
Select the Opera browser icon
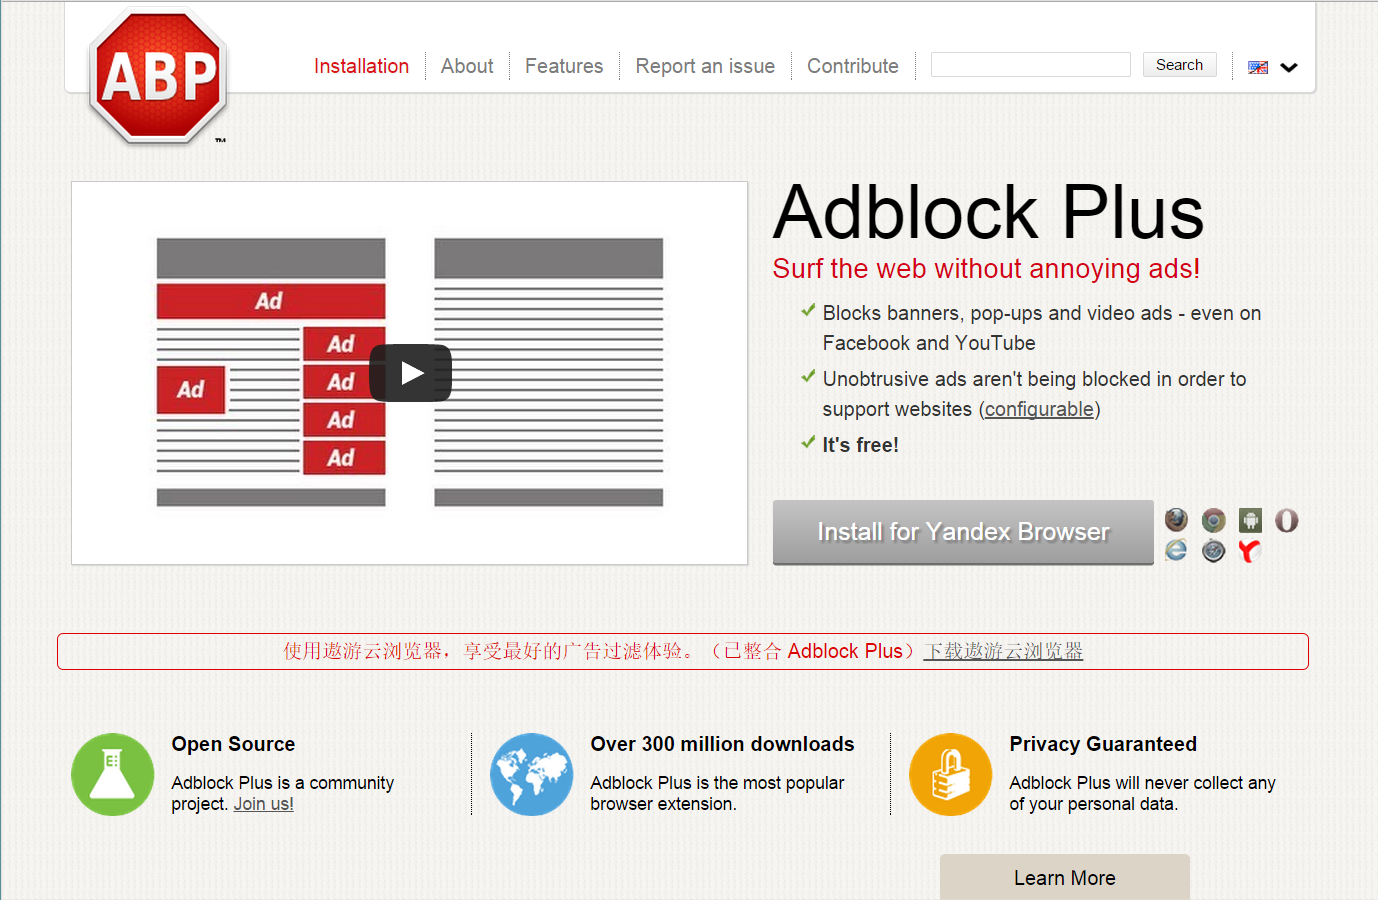[x=1287, y=520]
